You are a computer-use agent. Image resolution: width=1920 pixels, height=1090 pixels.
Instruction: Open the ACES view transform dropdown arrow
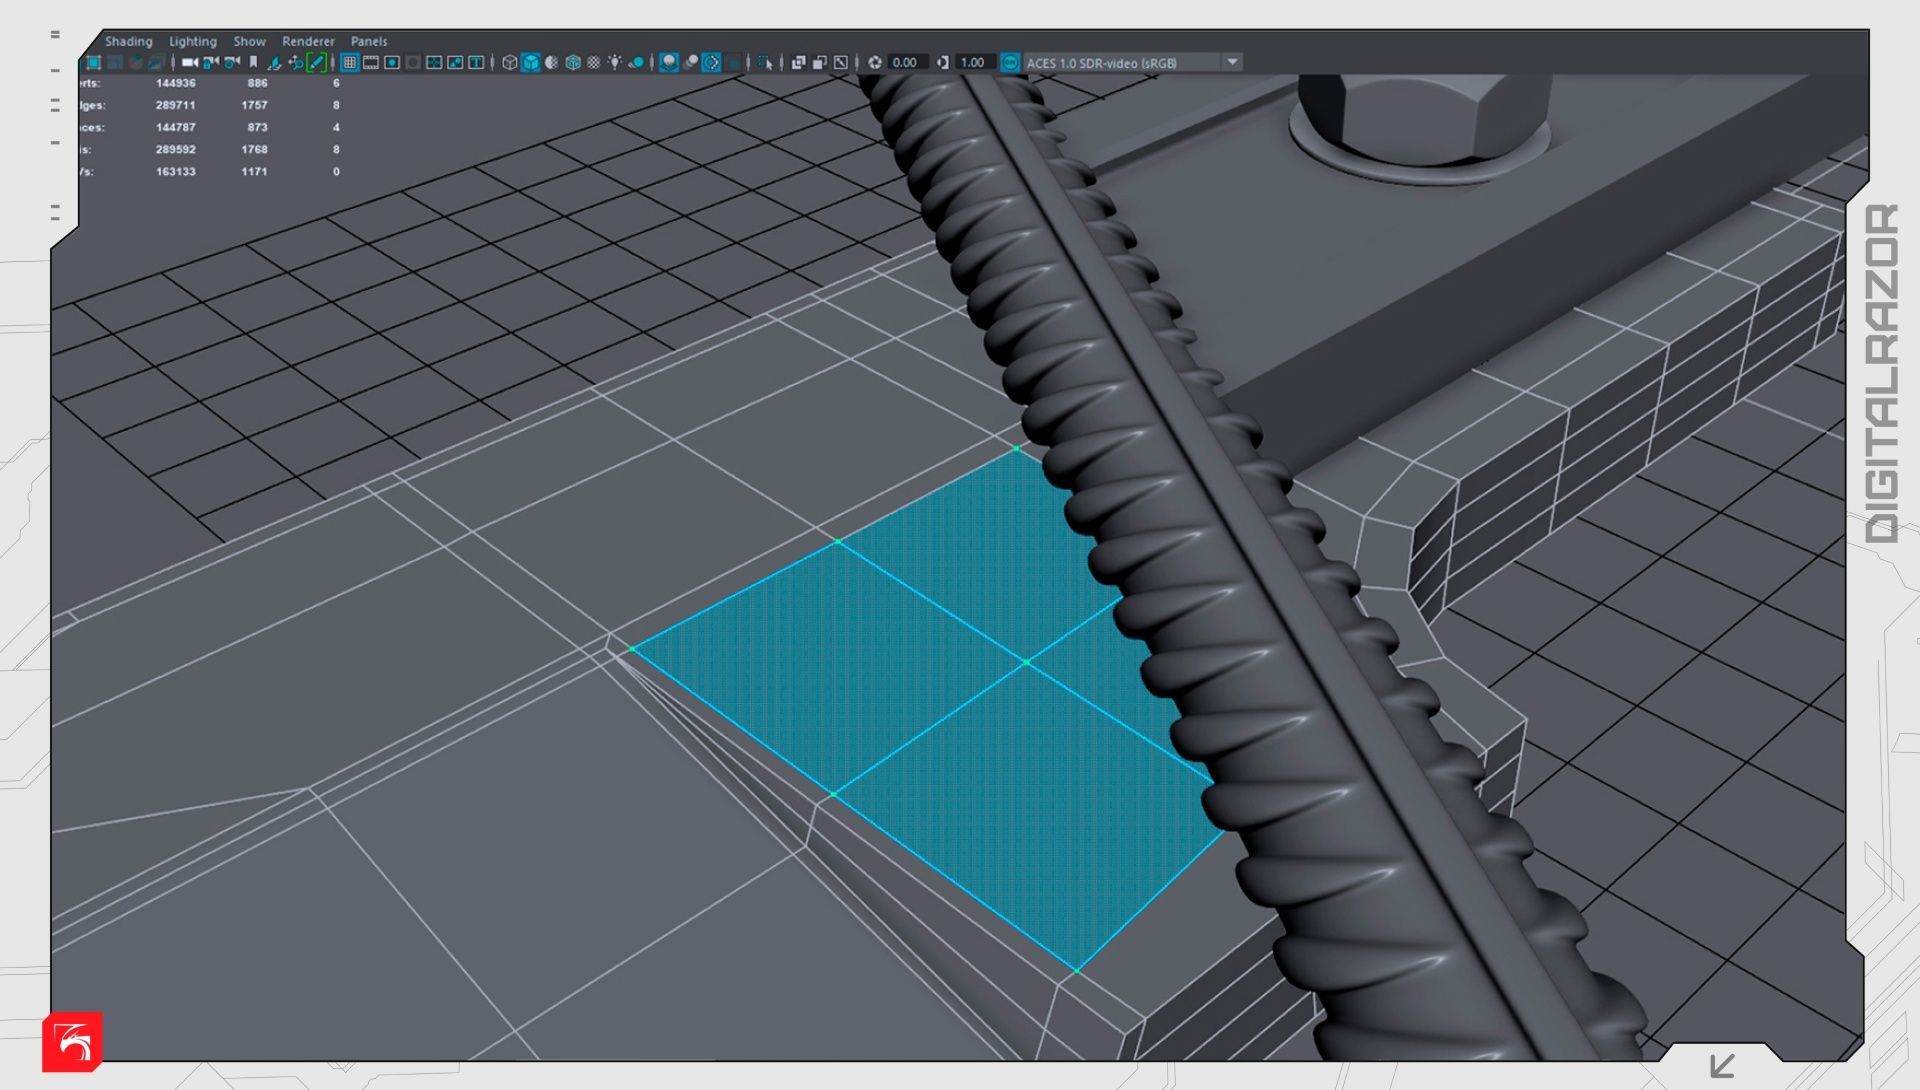coord(1232,62)
